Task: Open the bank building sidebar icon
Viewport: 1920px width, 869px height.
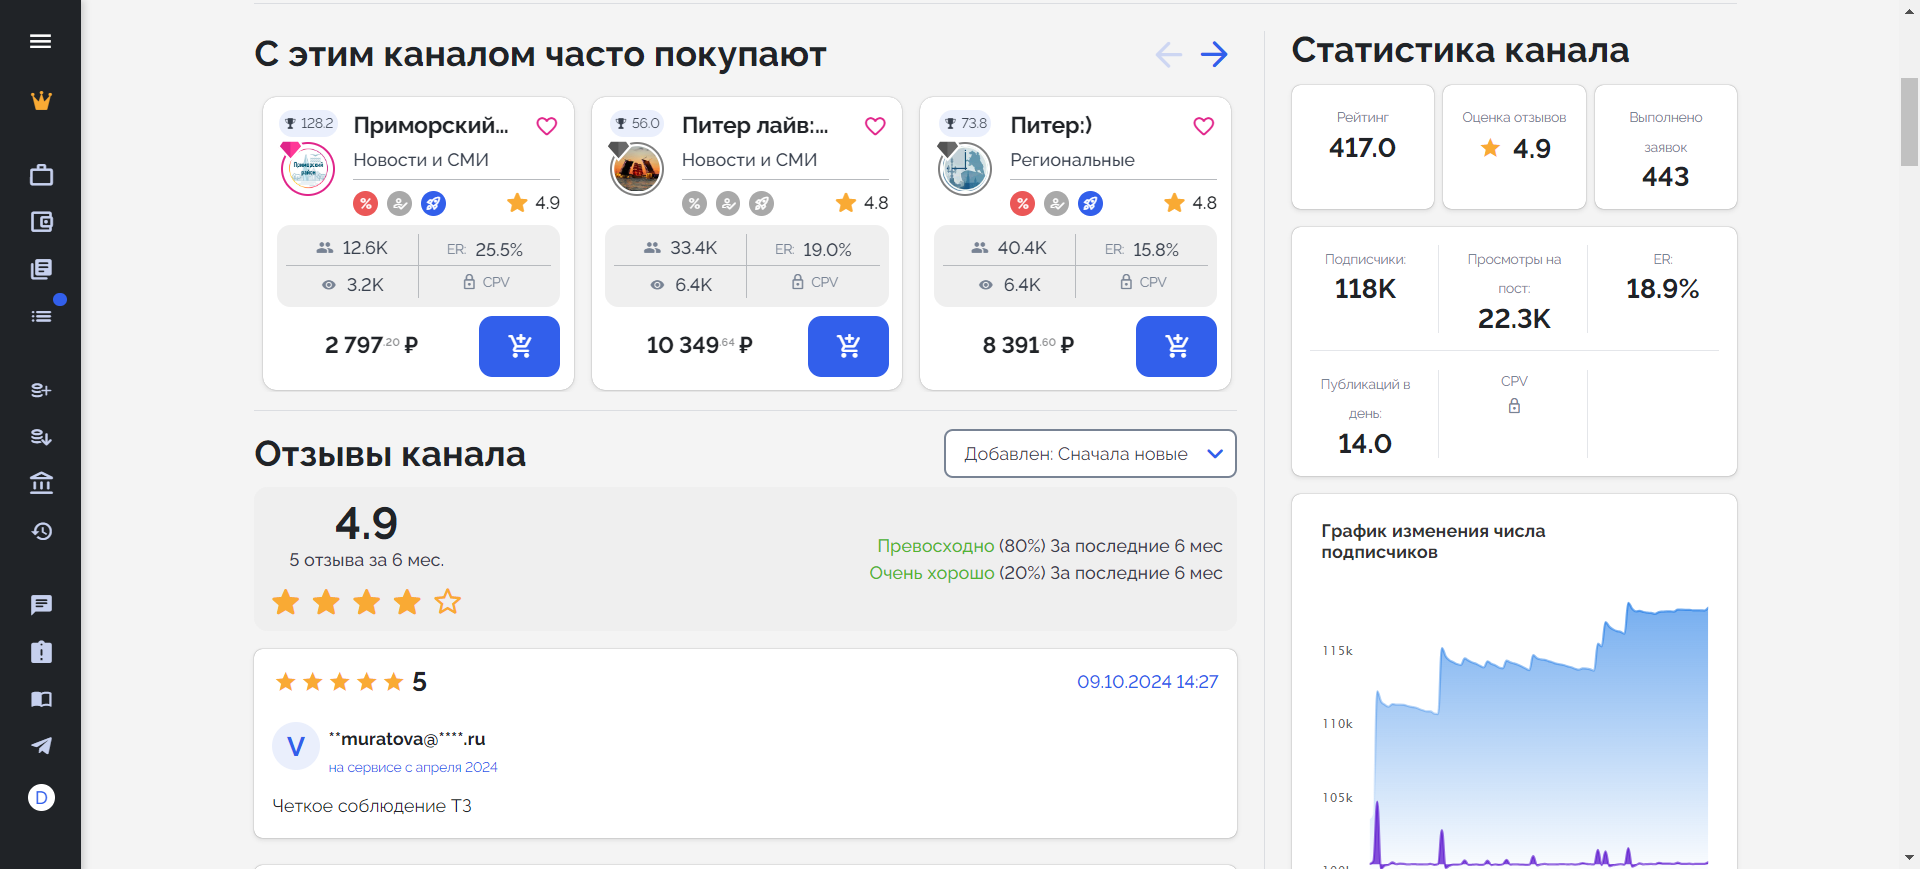Action: 41,483
